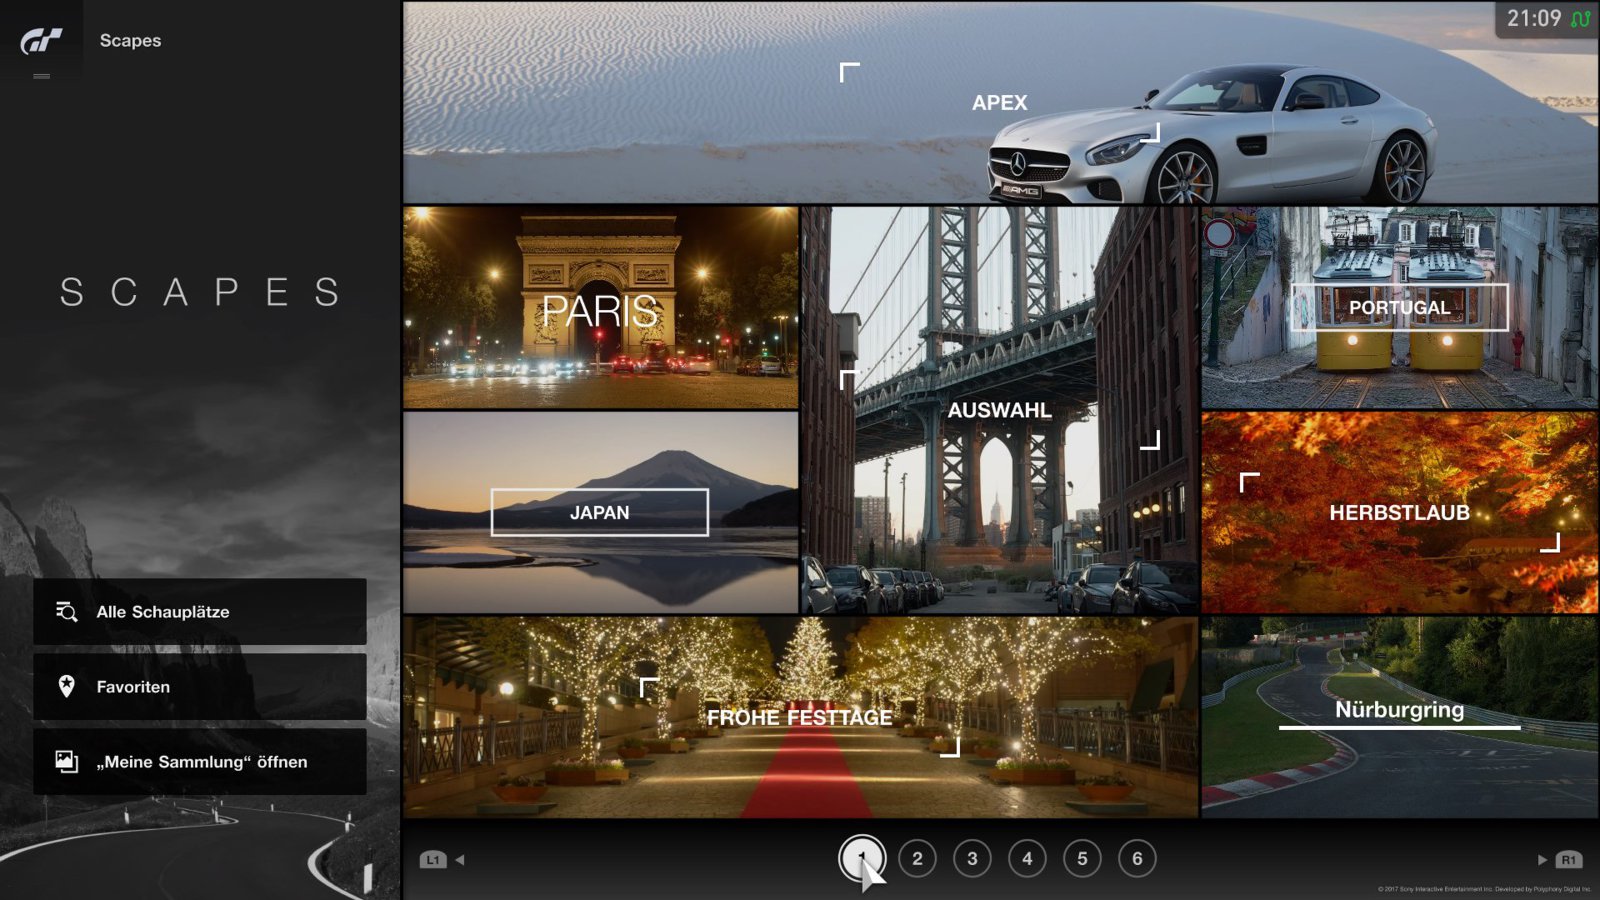Click the pin star icon beside Favoriten
Viewport: 1600px width, 900px height.
[66, 686]
